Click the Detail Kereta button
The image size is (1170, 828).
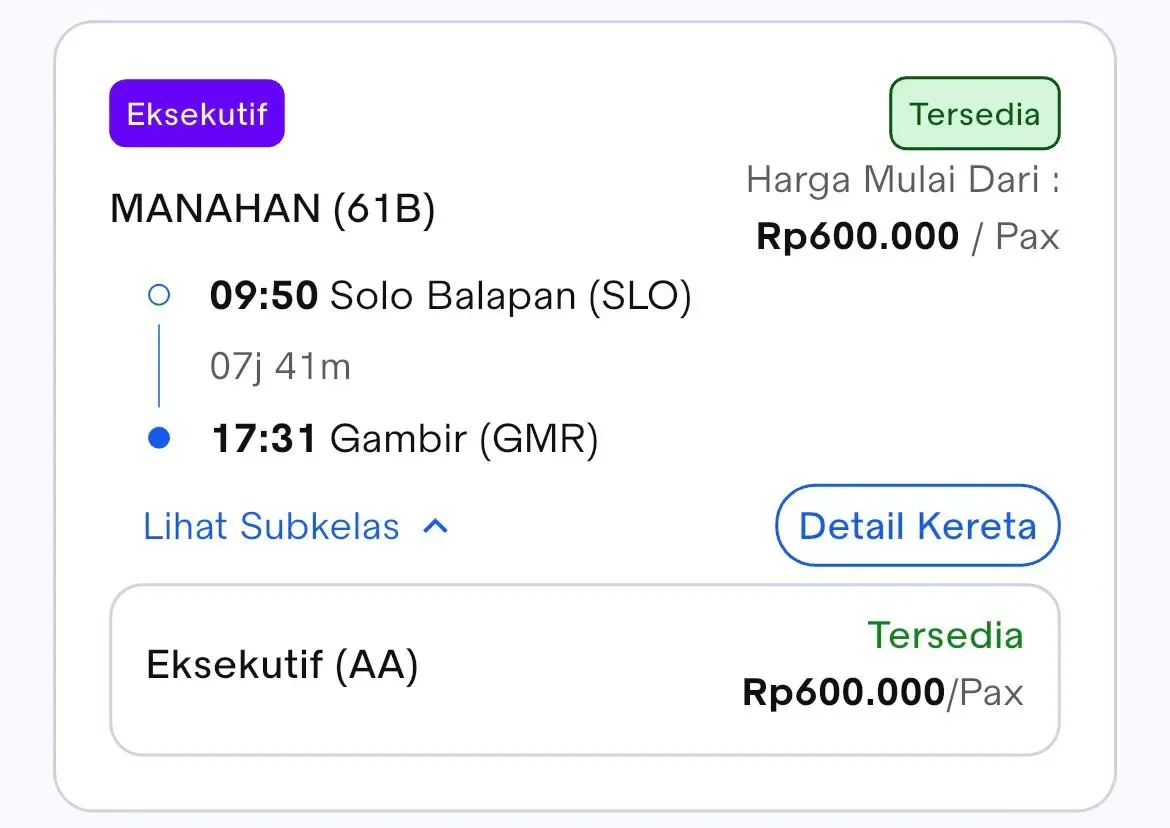click(916, 526)
